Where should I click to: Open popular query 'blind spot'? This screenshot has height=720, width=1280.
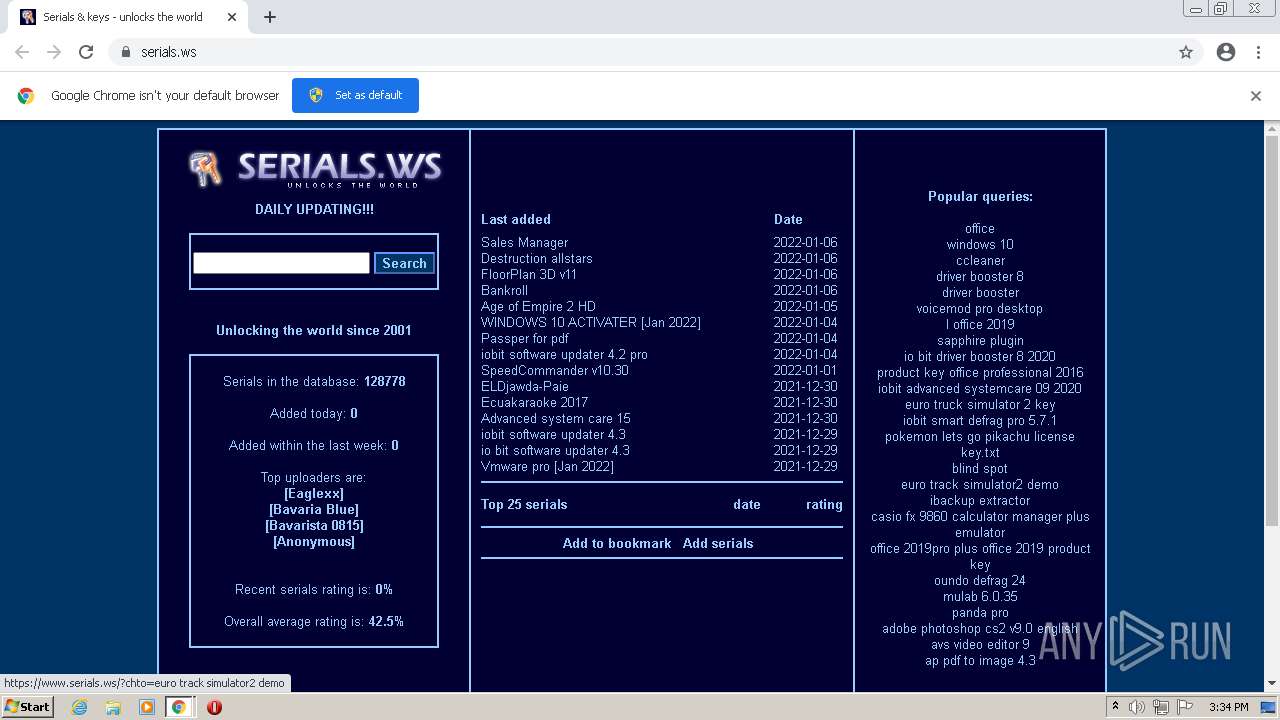(x=980, y=468)
